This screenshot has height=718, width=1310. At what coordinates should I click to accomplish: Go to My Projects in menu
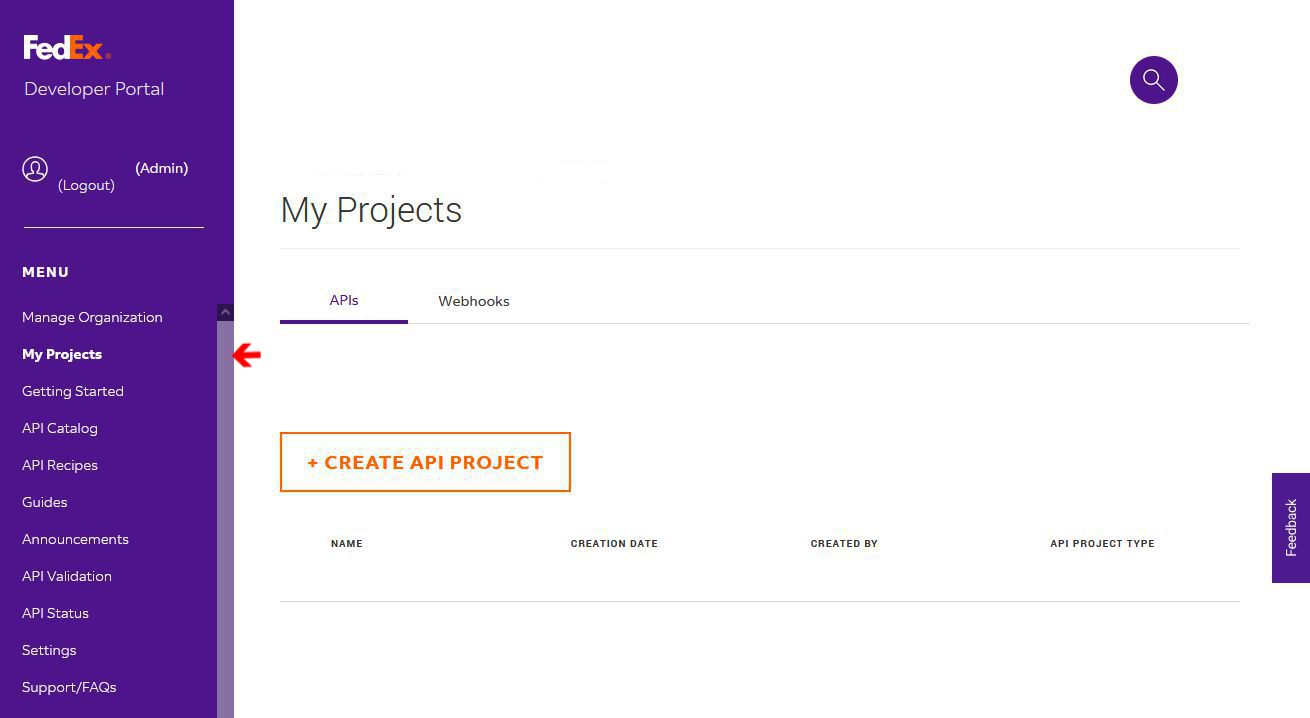coord(62,354)
